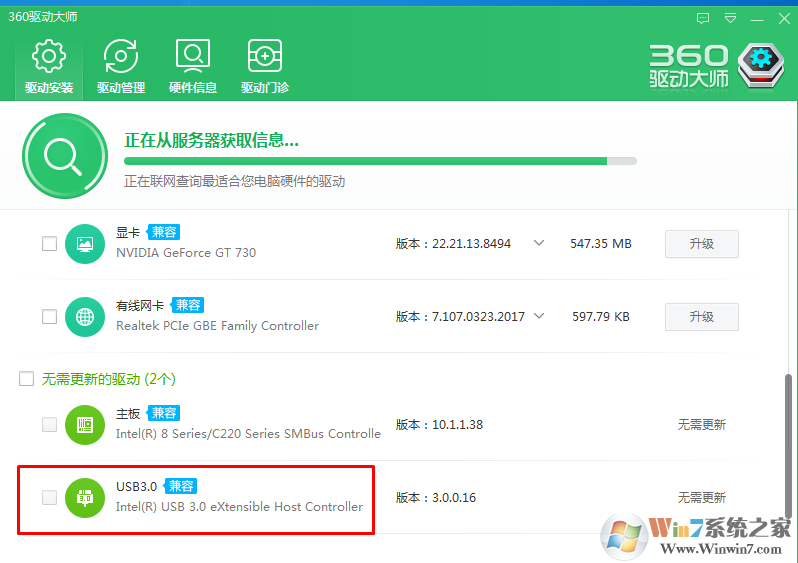Check the 无需更新的驱动 group checkbox

[26, 379]
